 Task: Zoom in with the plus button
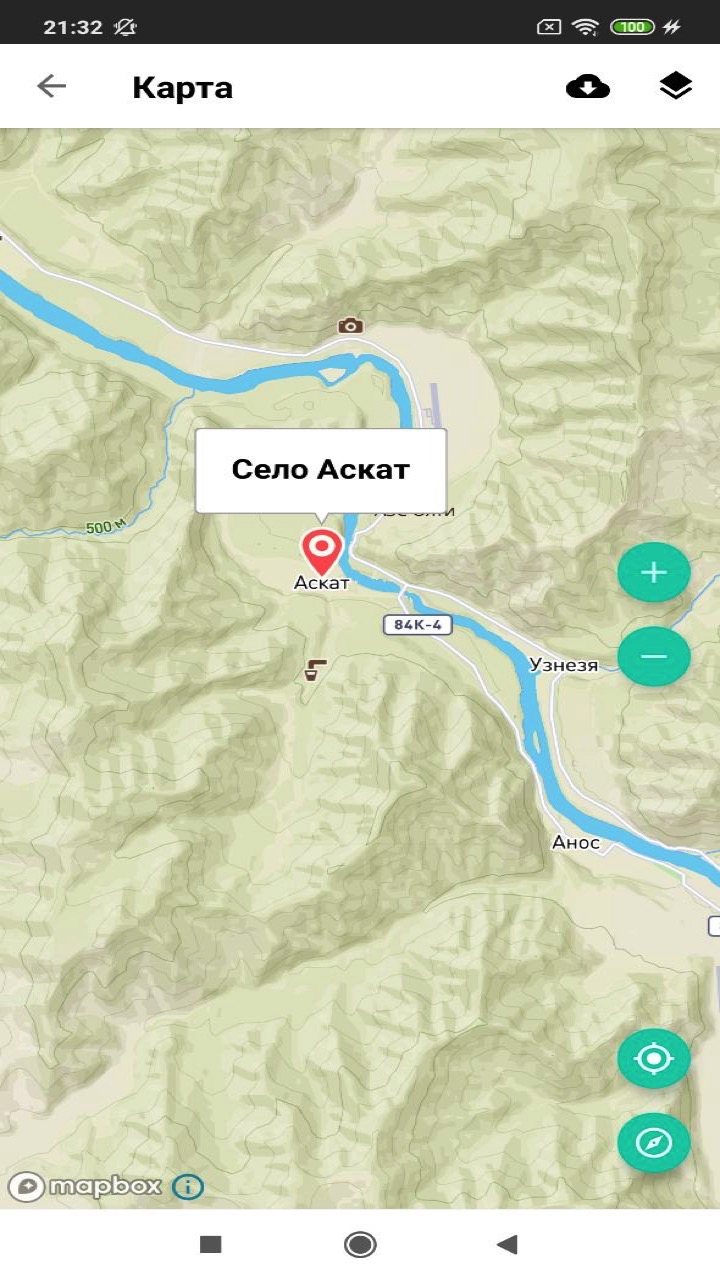(x=654, y=572)
